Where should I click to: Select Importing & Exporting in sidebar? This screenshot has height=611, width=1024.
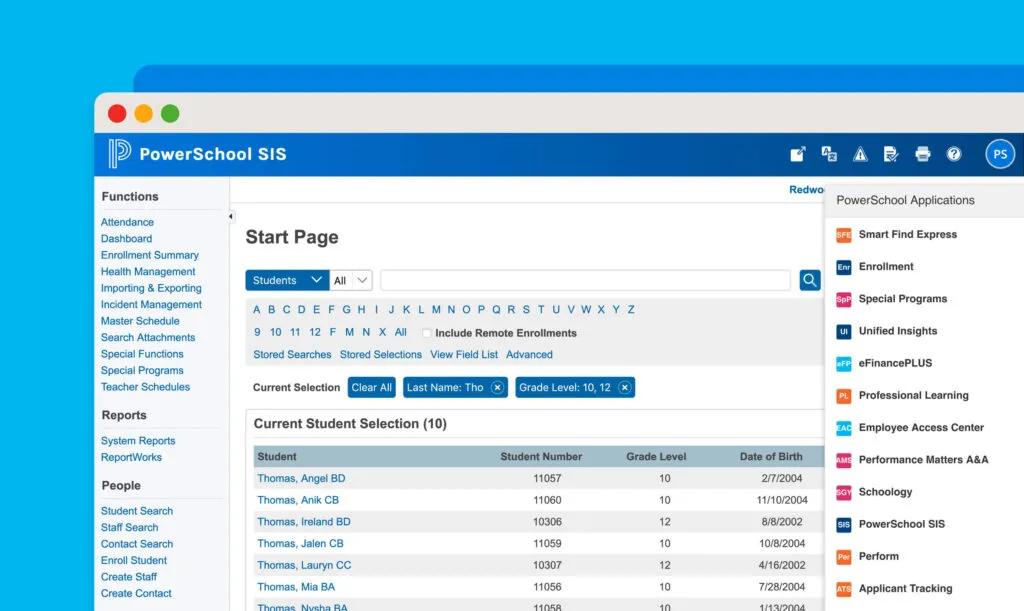point(151,288)
